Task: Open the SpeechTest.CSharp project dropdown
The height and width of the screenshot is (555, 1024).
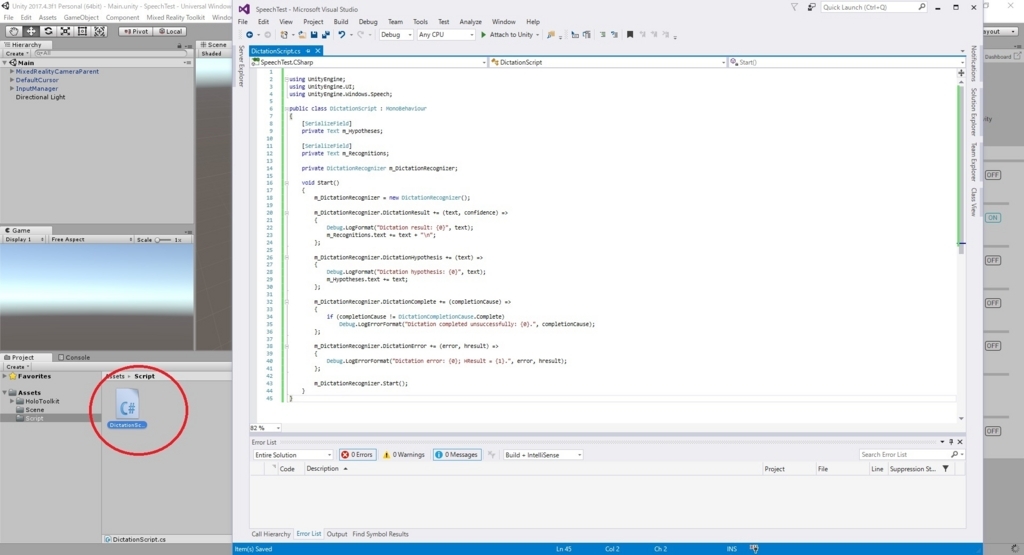Action: pyautogui.click(x=369, y=62)
